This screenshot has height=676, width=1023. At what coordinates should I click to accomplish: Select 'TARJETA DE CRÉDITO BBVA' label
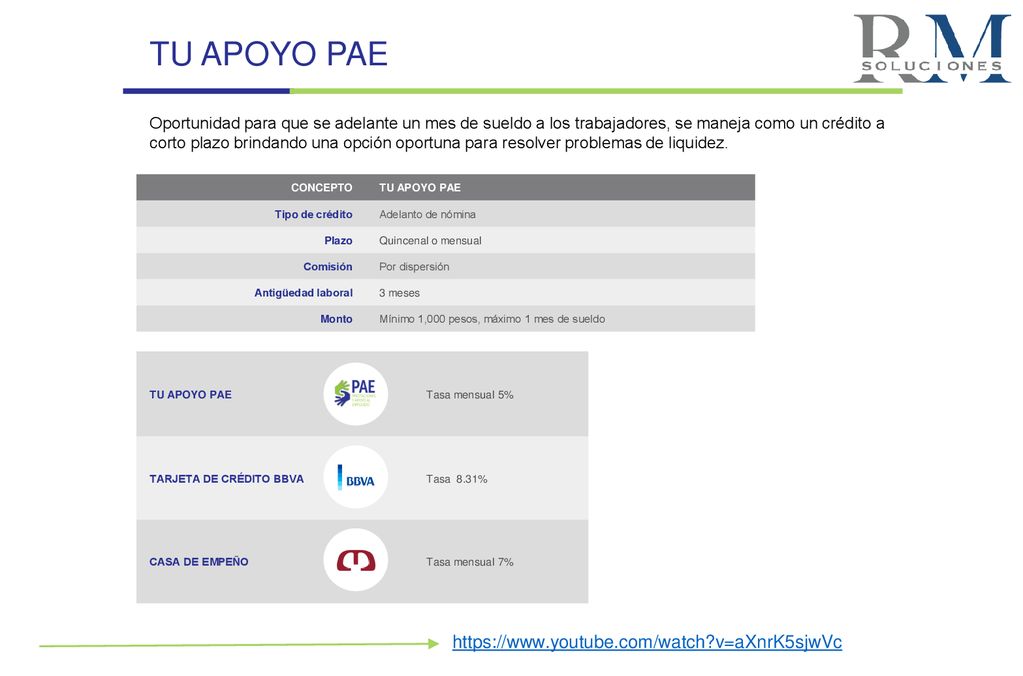(226, 478)
